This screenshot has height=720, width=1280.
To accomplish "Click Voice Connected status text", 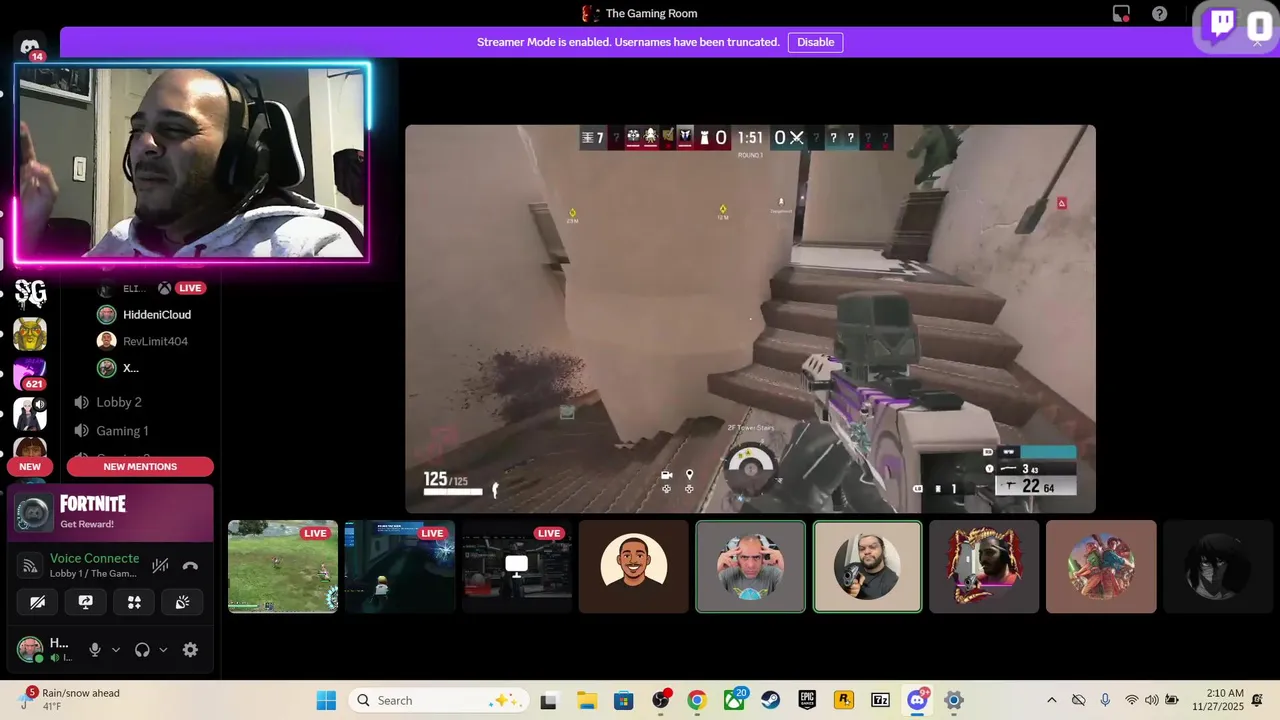I will [94, 558].
